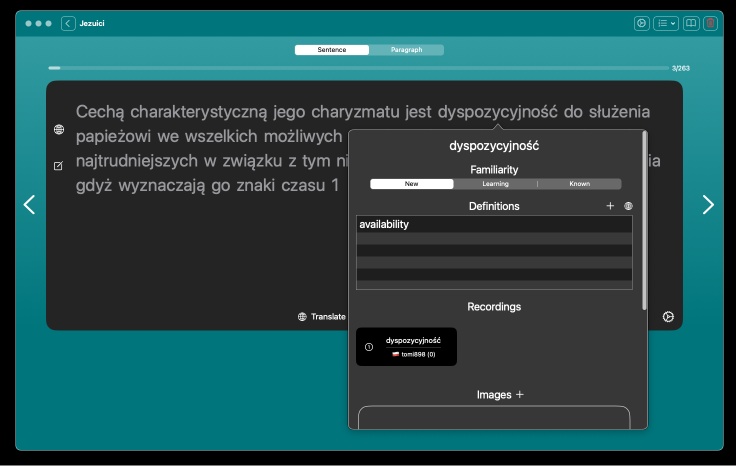
Task: Expand the list options dropdown in toolbar
Action: 666,23
